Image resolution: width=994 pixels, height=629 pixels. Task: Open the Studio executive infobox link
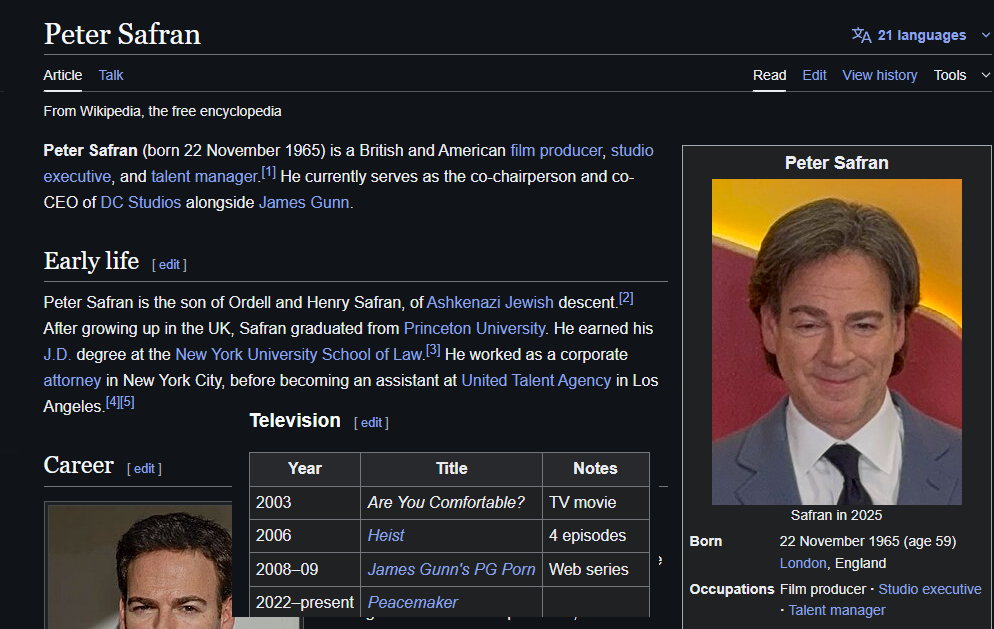[x=929, y=589]
